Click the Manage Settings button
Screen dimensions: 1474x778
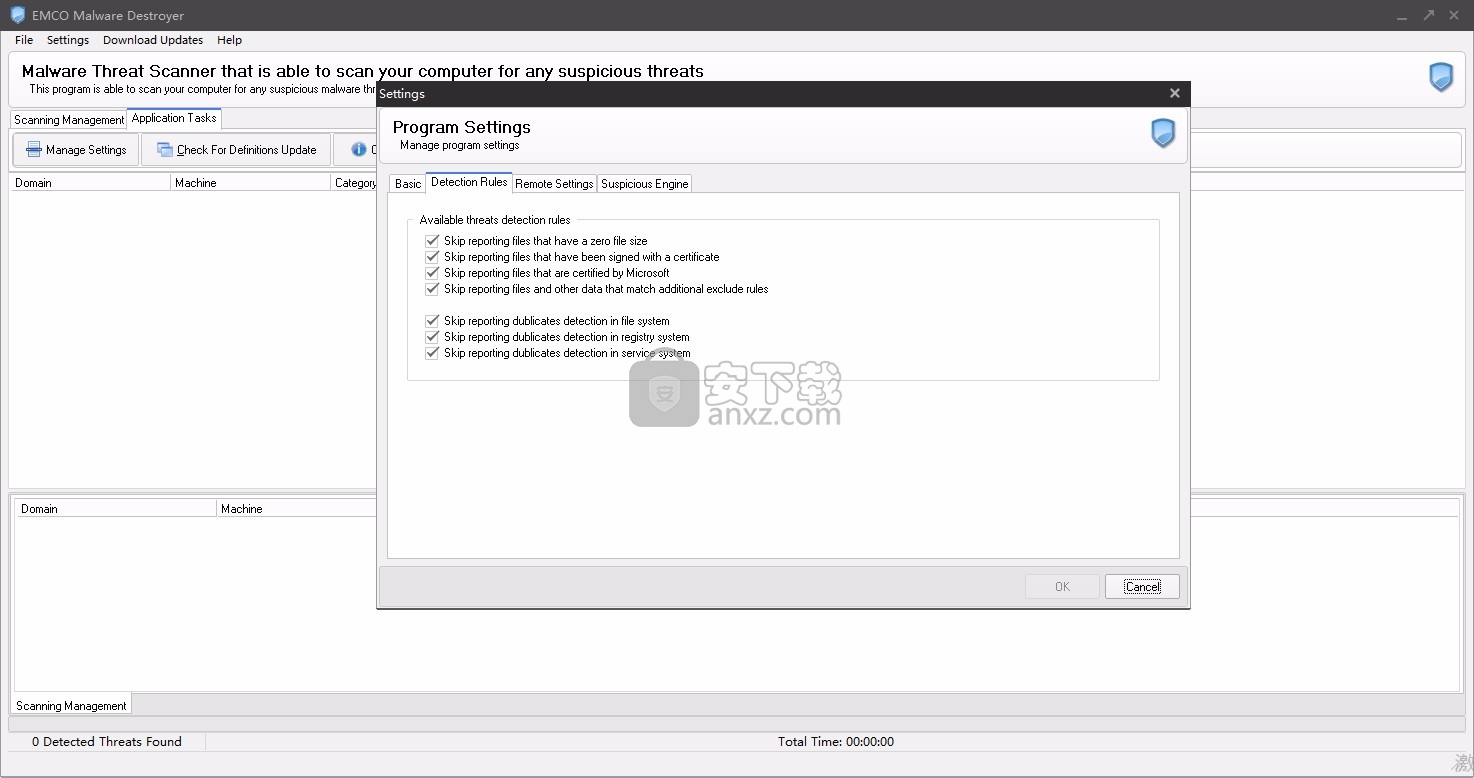point(76,150)
